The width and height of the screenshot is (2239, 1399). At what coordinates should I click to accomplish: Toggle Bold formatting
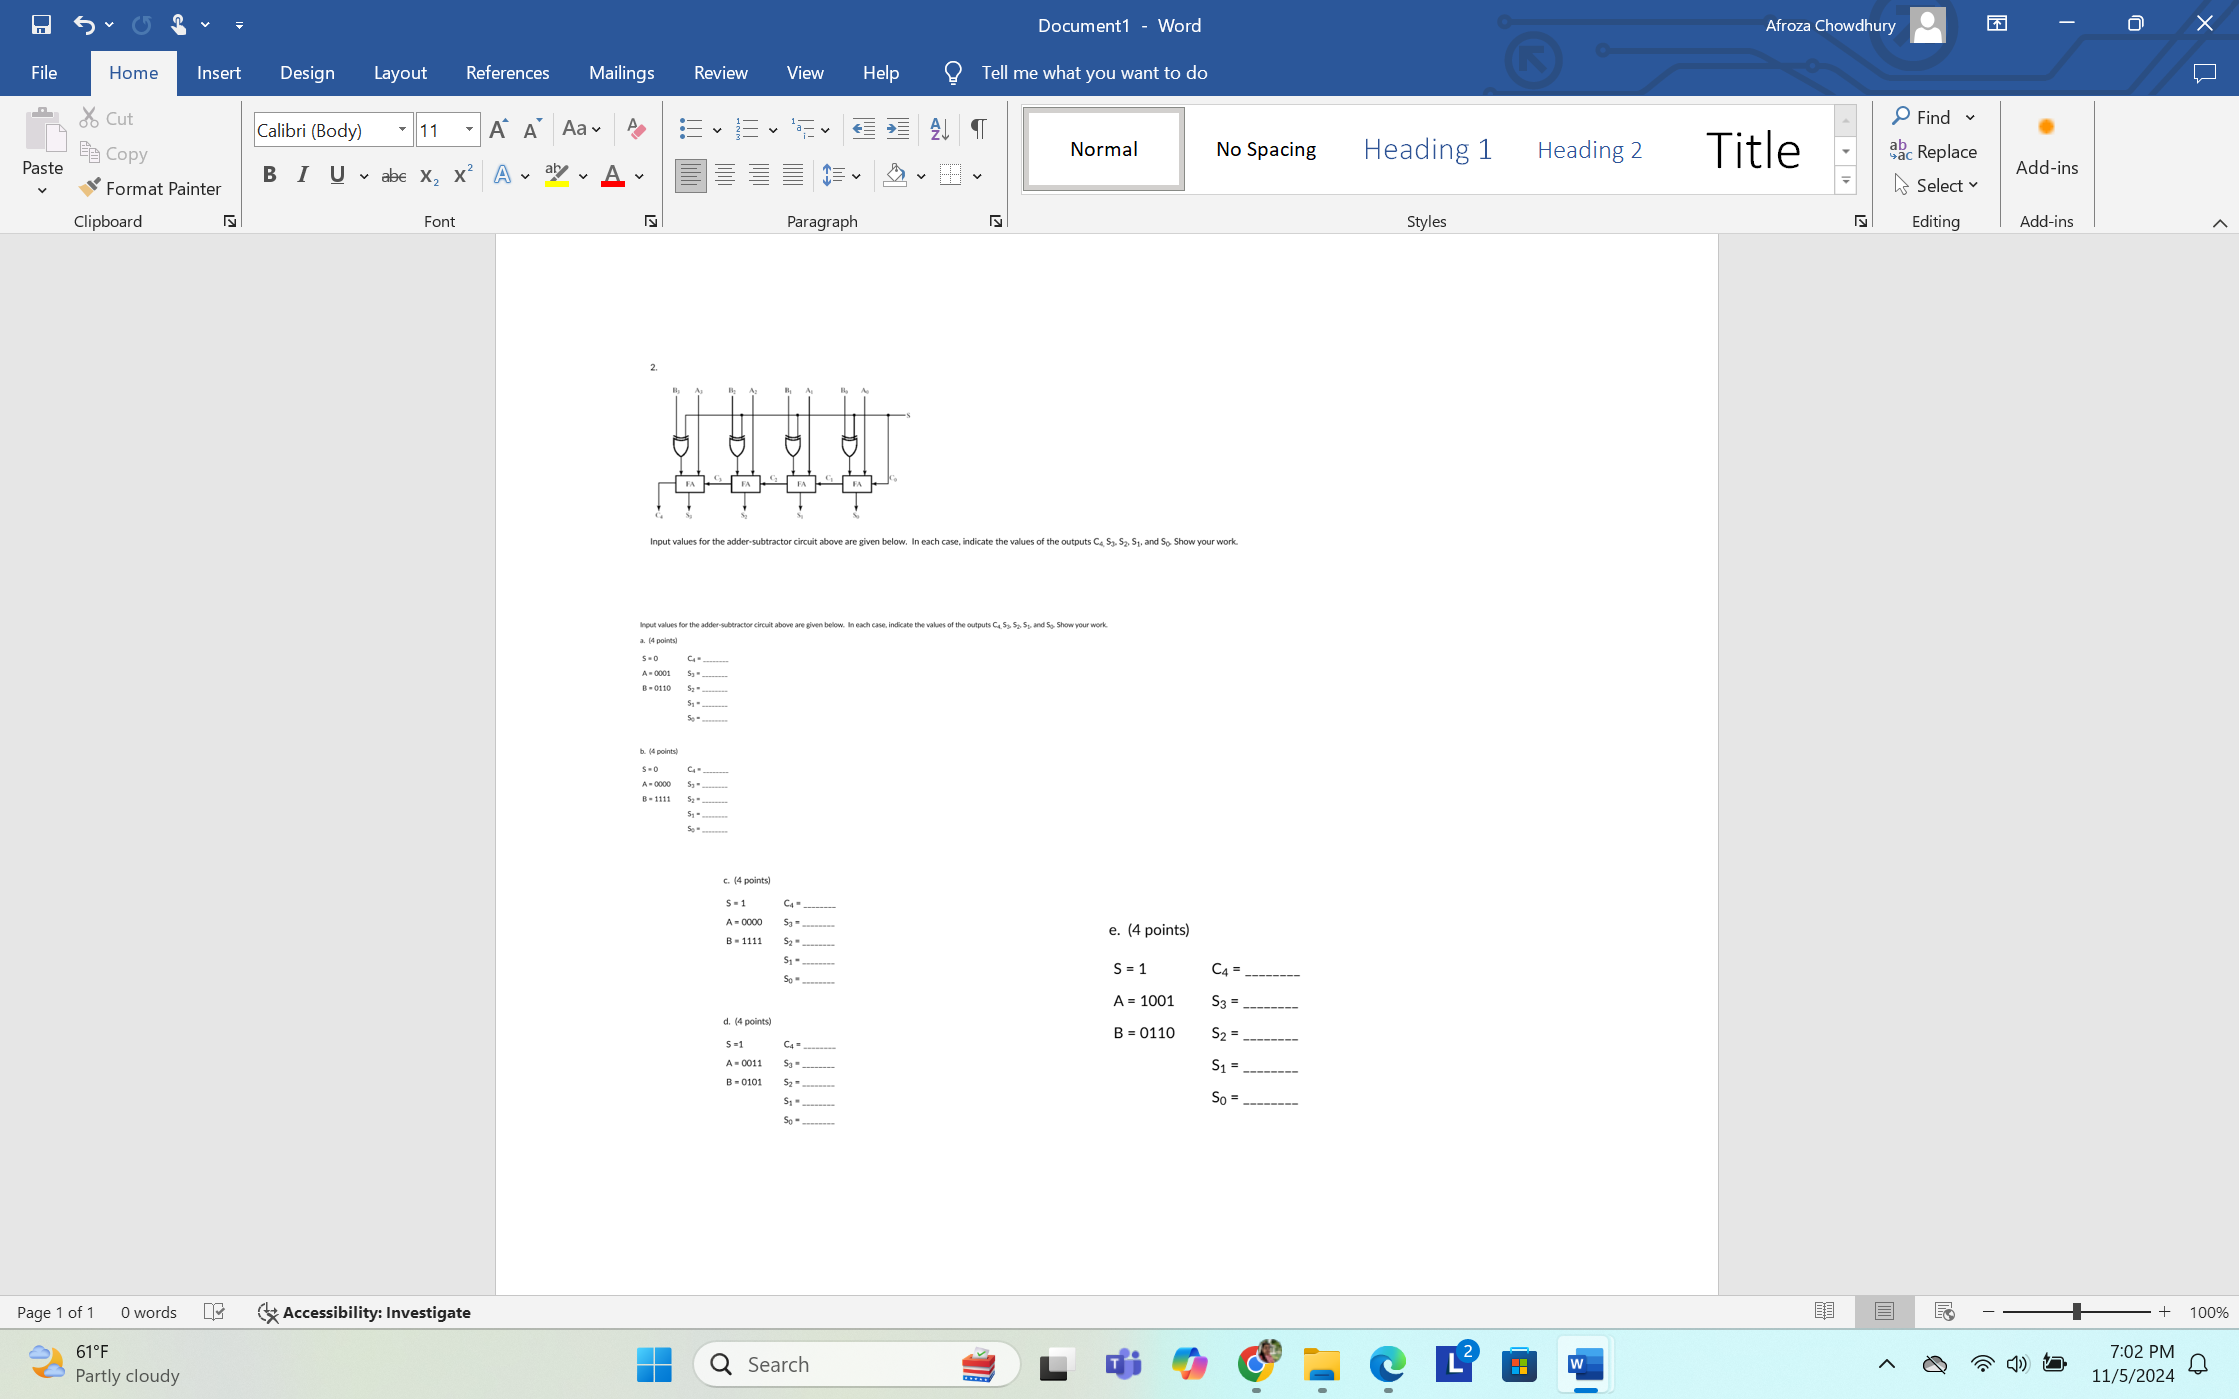coord(269,176)
